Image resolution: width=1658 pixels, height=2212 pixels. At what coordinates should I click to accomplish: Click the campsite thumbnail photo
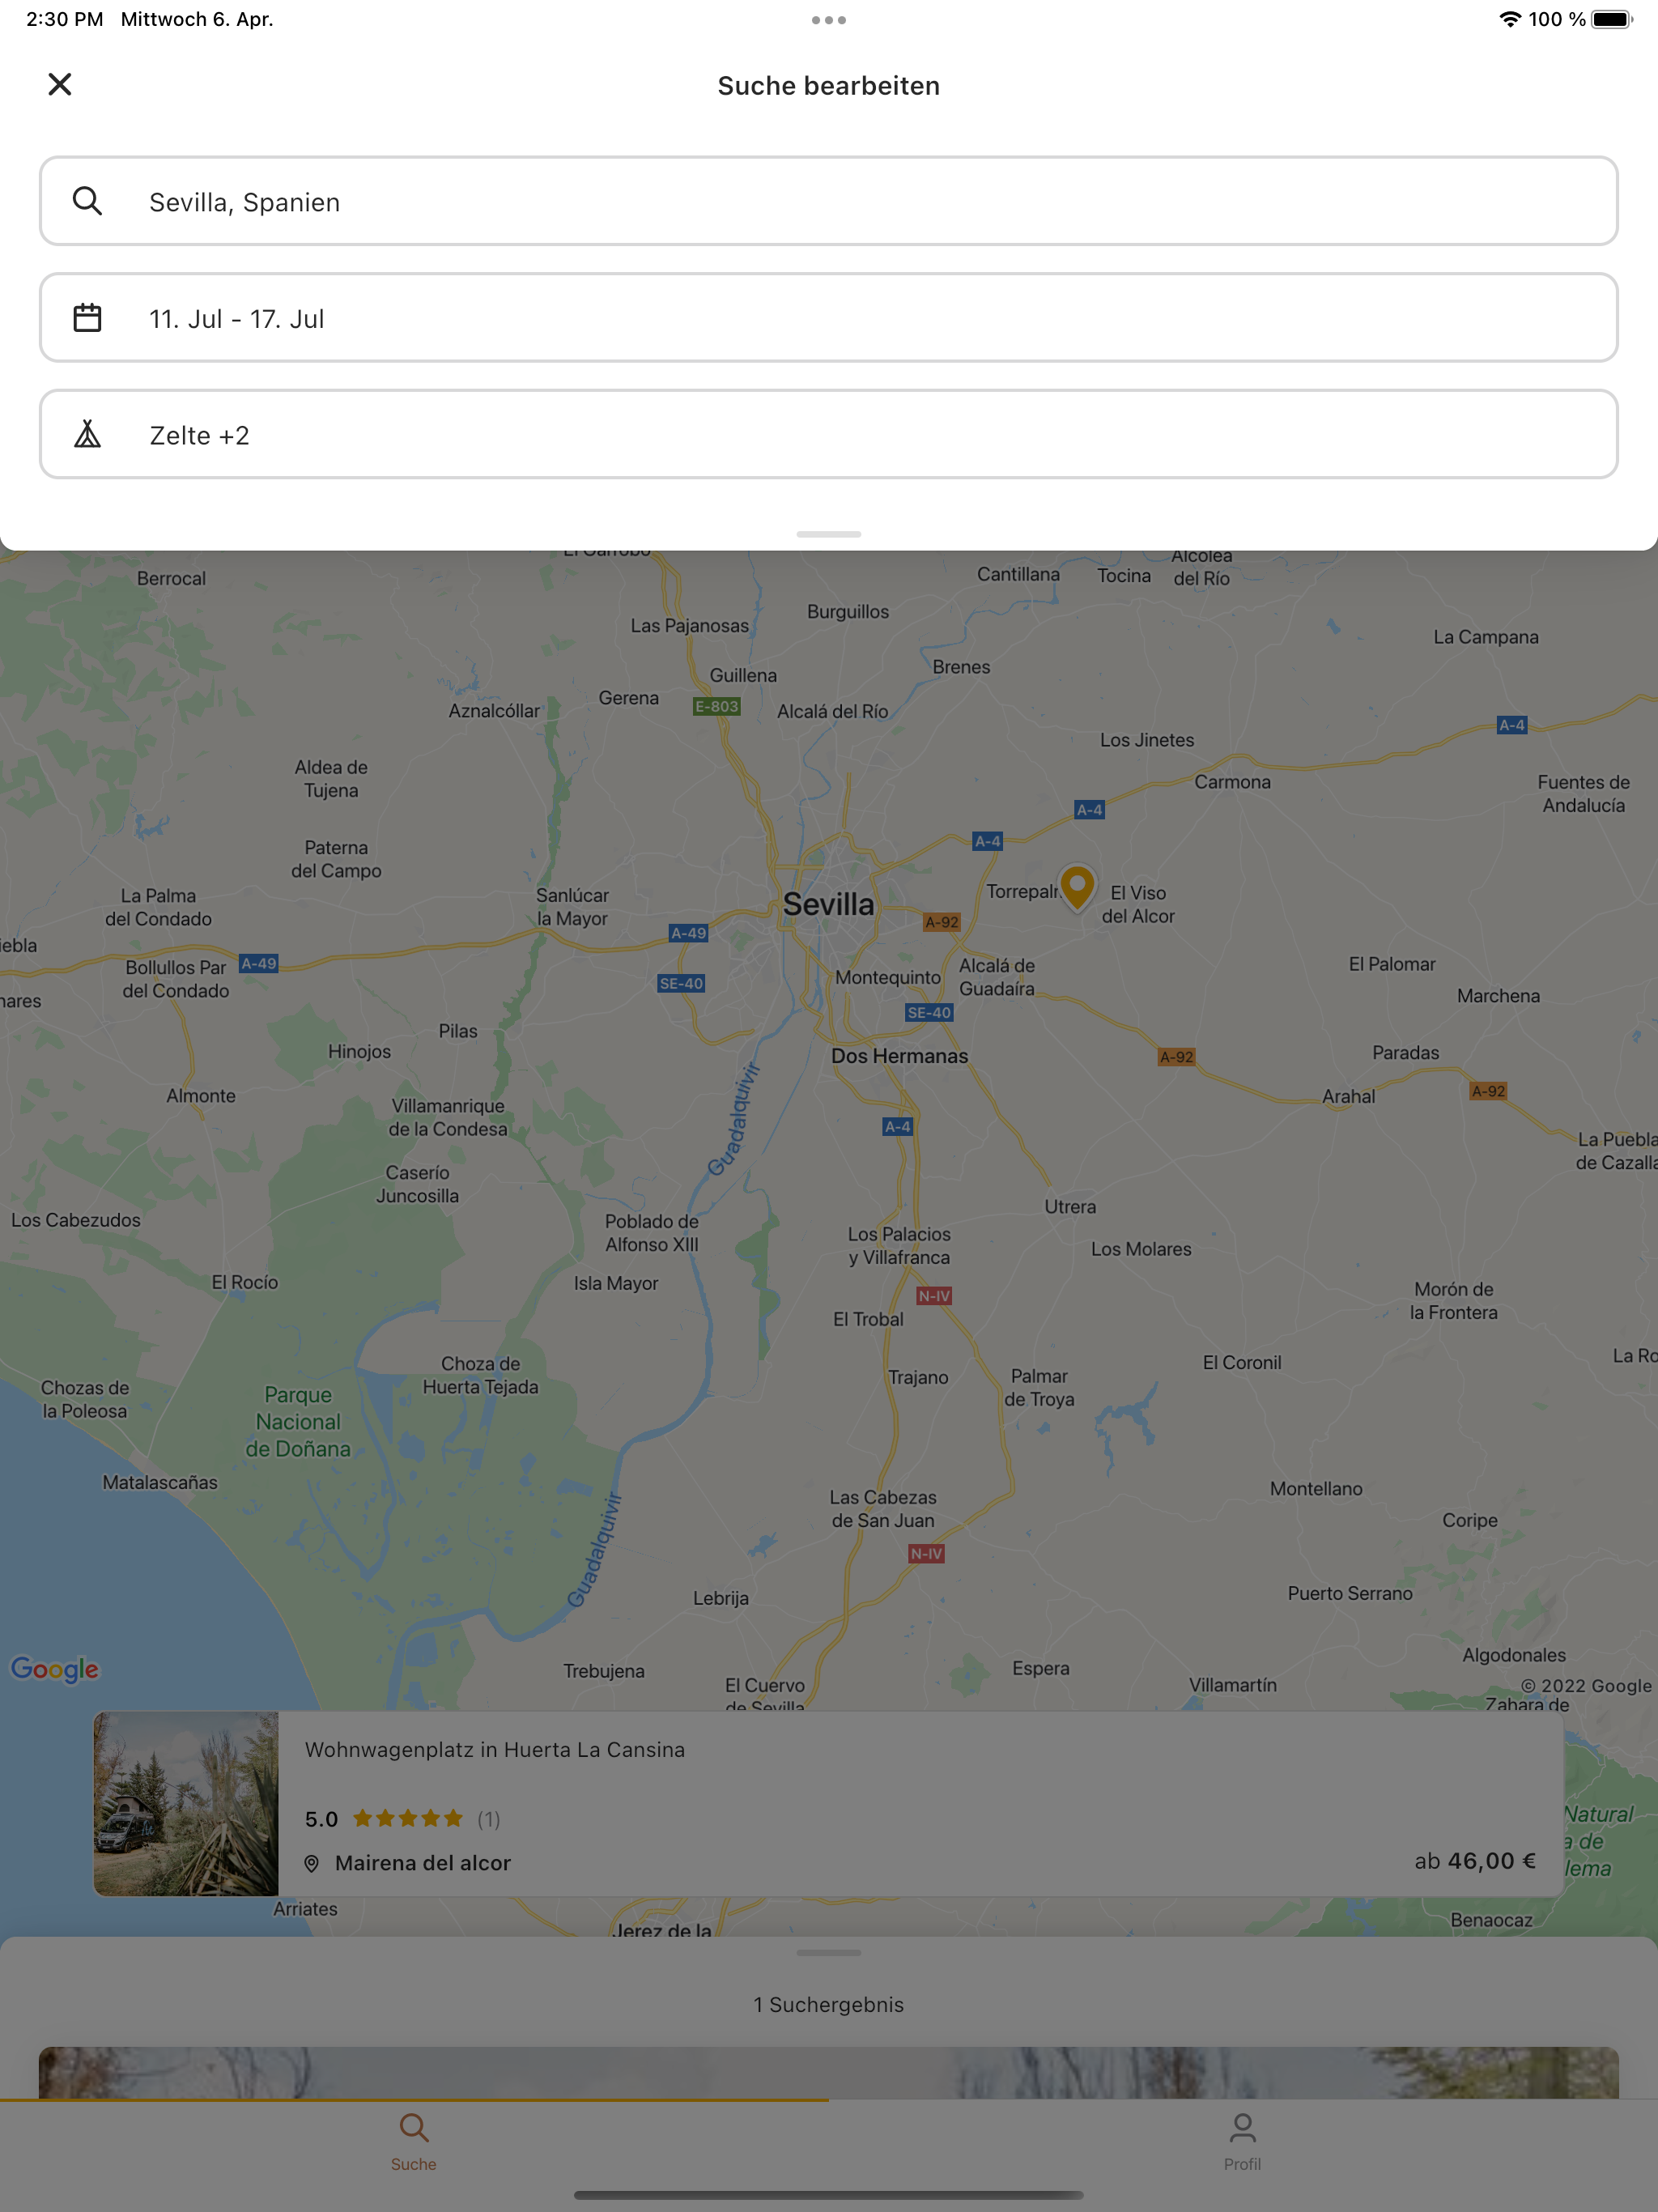click(x=186, y=1803)
